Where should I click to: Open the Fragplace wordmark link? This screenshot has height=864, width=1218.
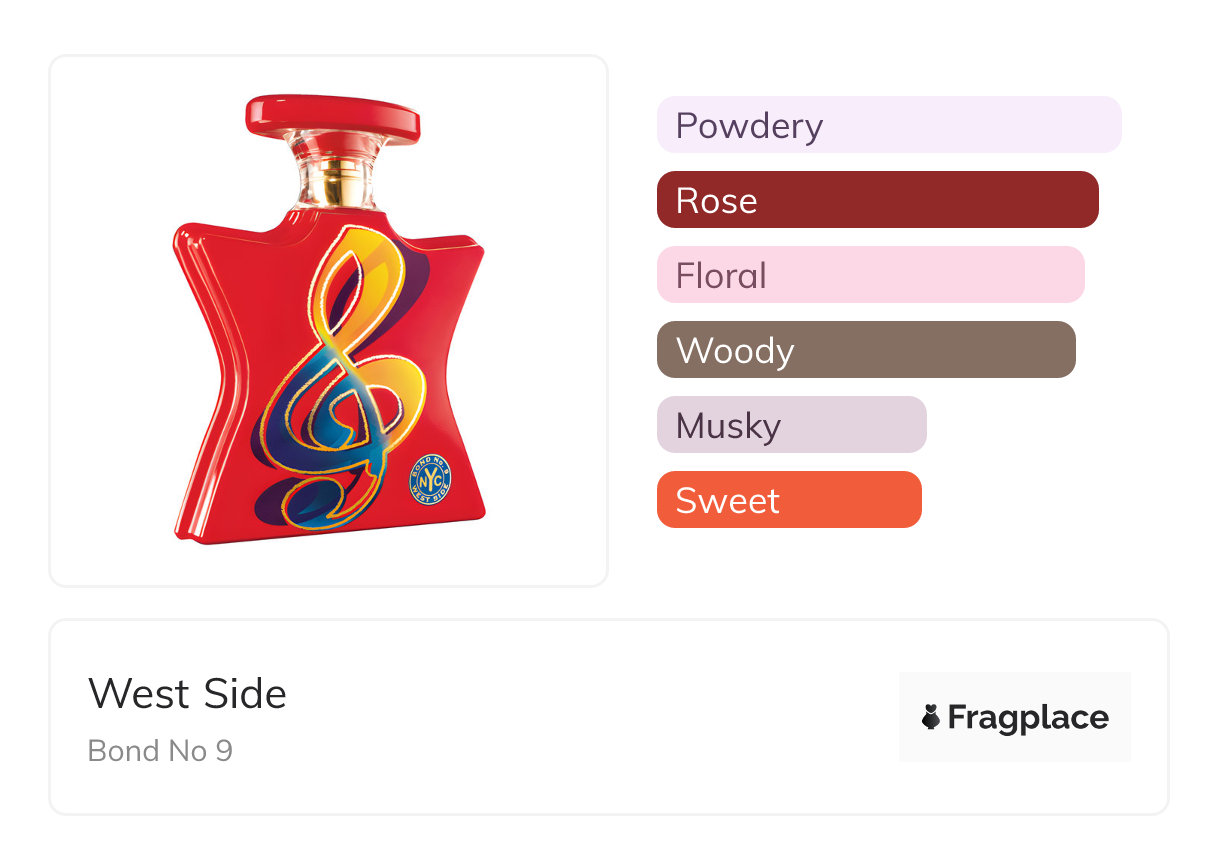pyautogui.click(x=1028, y=717)
